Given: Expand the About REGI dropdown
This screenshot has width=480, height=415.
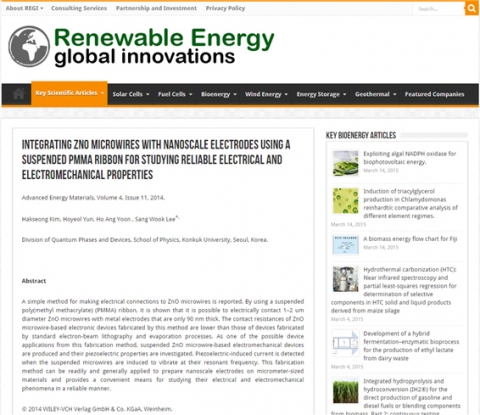Looking at the screenshot, I should (24, 8).
